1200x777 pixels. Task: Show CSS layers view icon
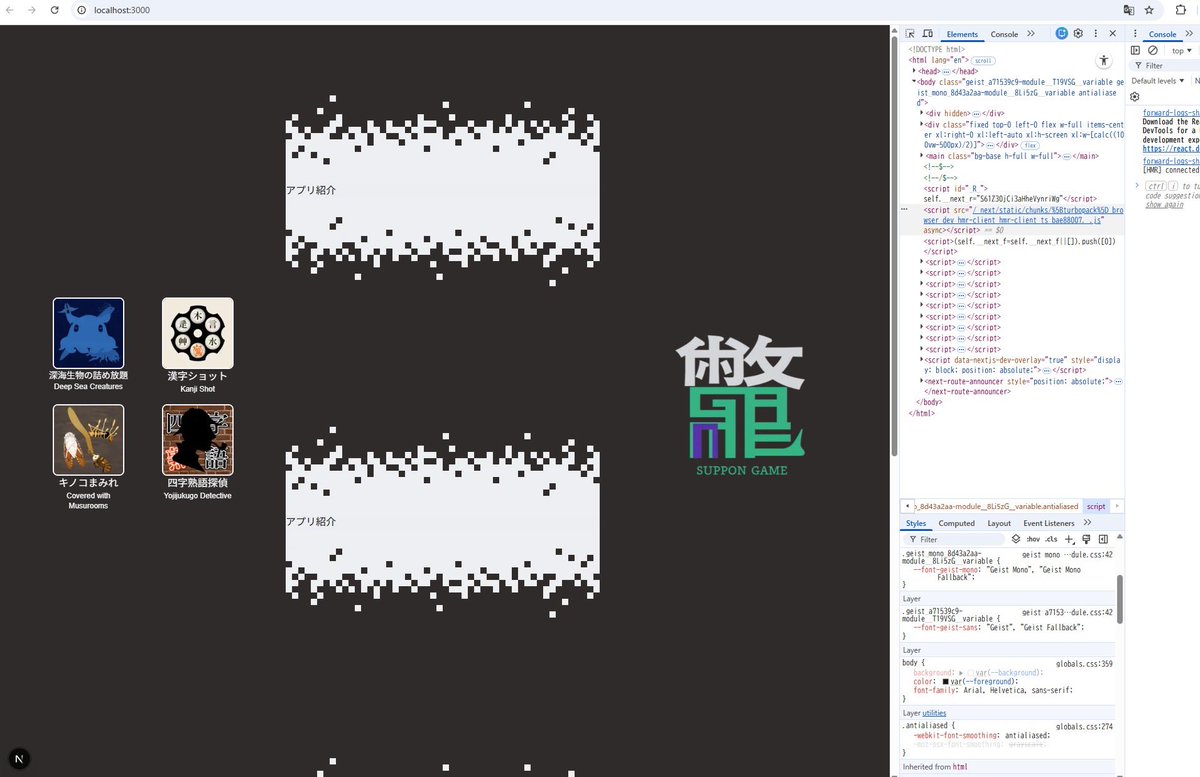click(x=1016, y=539)
